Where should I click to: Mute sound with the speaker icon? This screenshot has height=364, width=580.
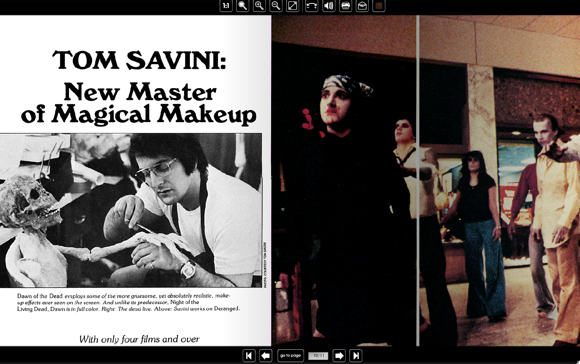328,6
